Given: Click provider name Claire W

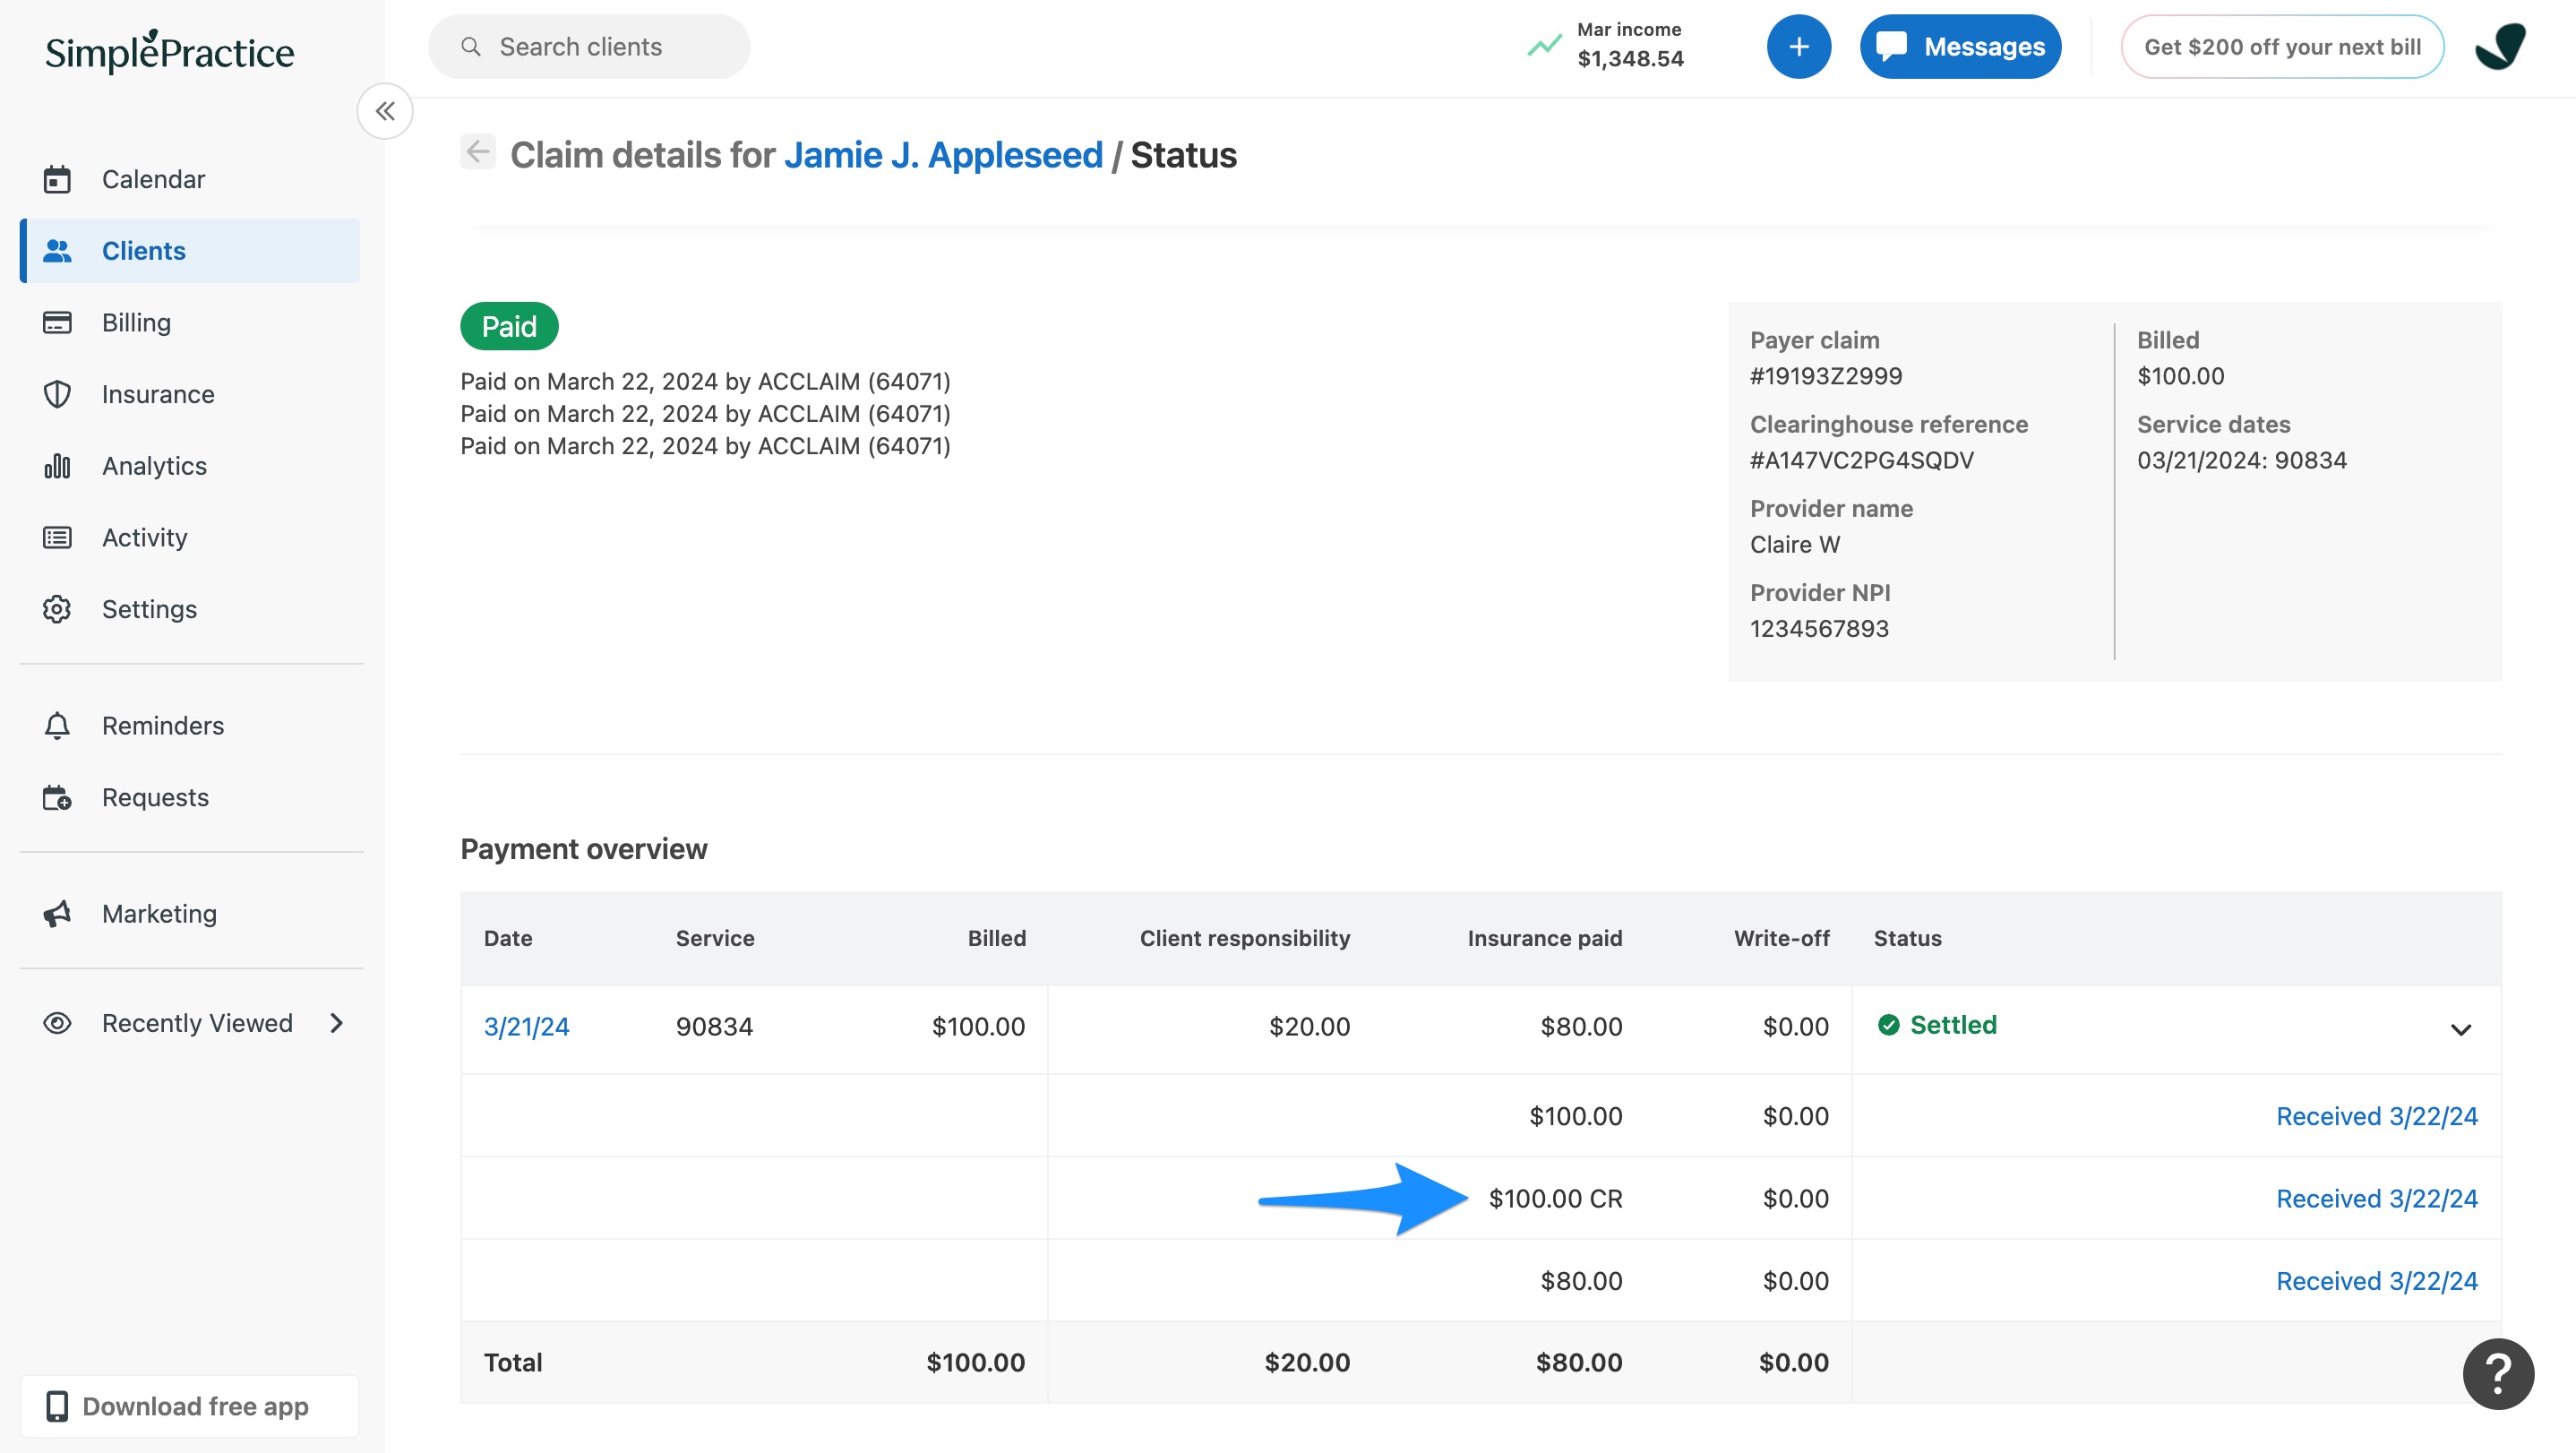Looking at the screenshot, I should click(1794, 544).
